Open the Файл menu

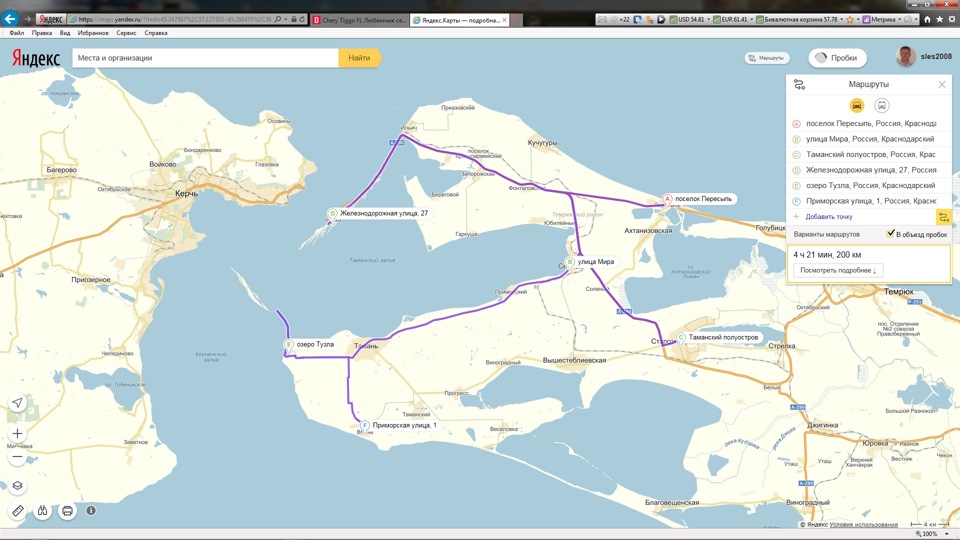[17, 33]
